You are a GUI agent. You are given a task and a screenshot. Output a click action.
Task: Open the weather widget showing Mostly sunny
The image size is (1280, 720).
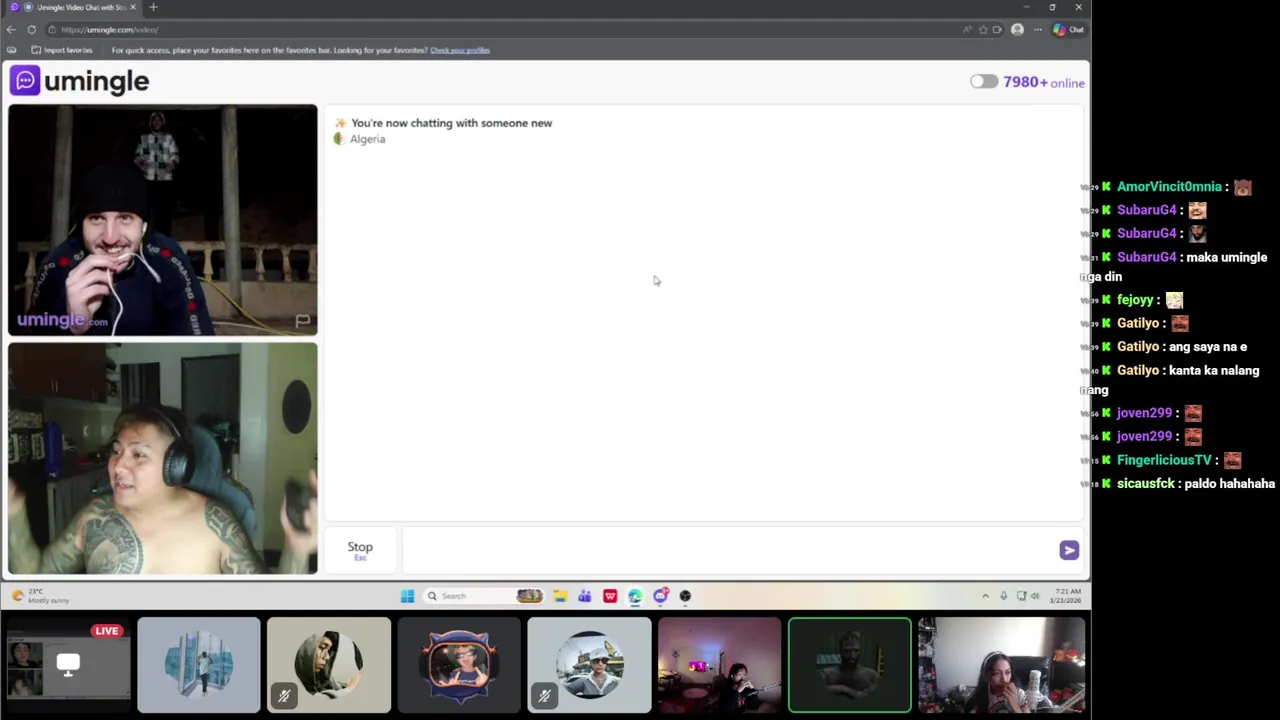click(x=40, y=596)
